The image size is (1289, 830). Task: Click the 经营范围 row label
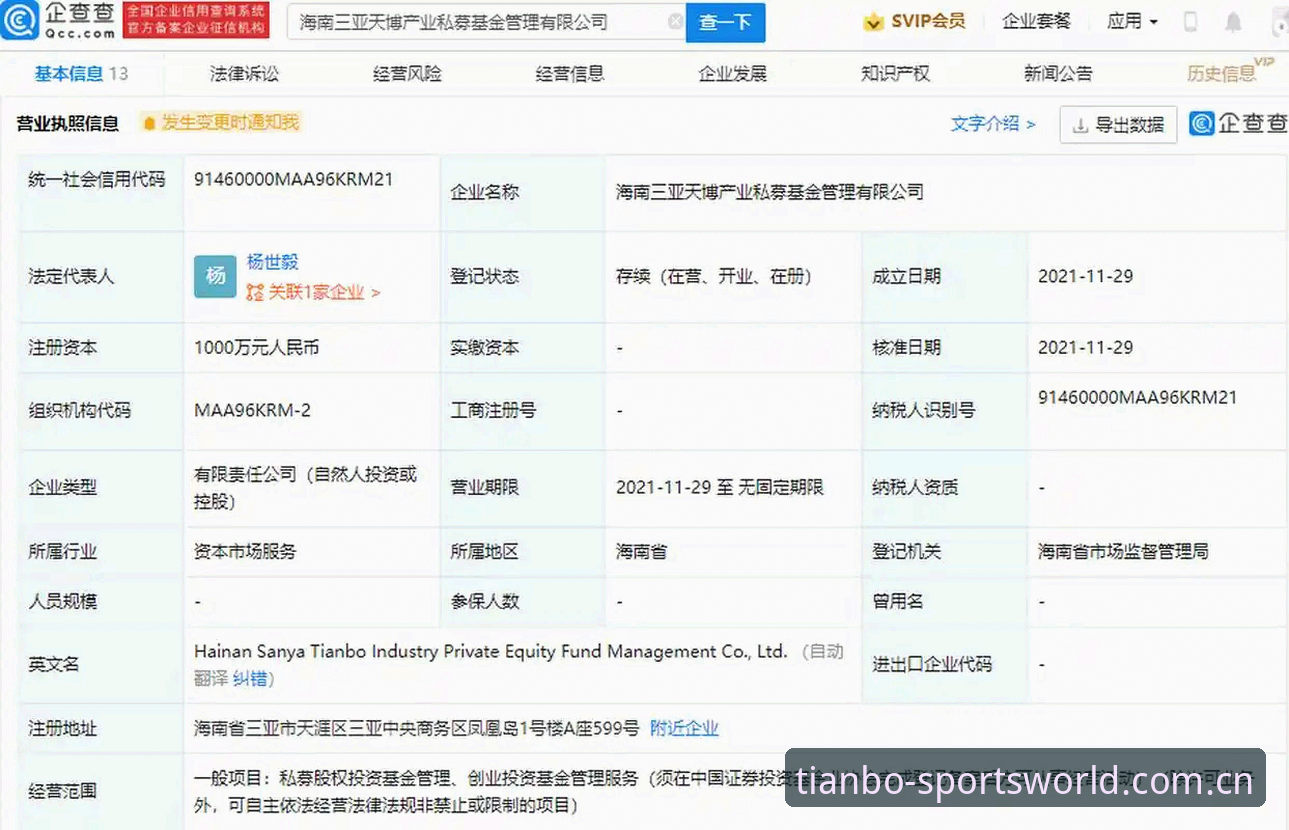(x=63, y=790)
